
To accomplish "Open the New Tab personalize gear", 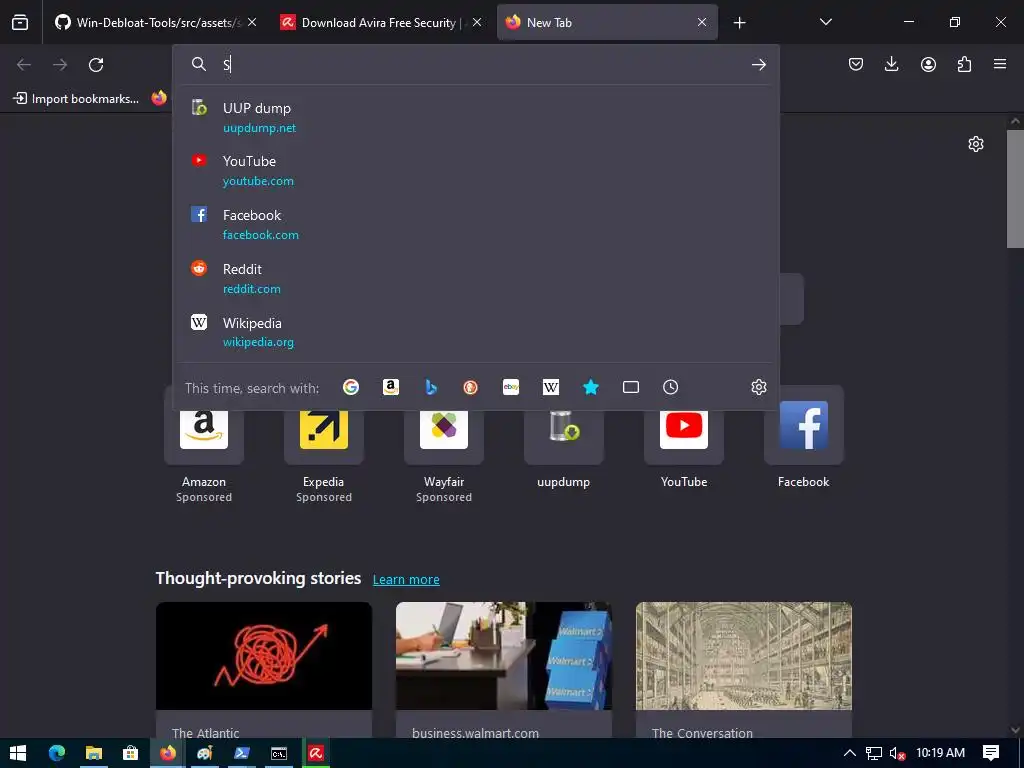I will pyautogui.click(x=976, y=144).
